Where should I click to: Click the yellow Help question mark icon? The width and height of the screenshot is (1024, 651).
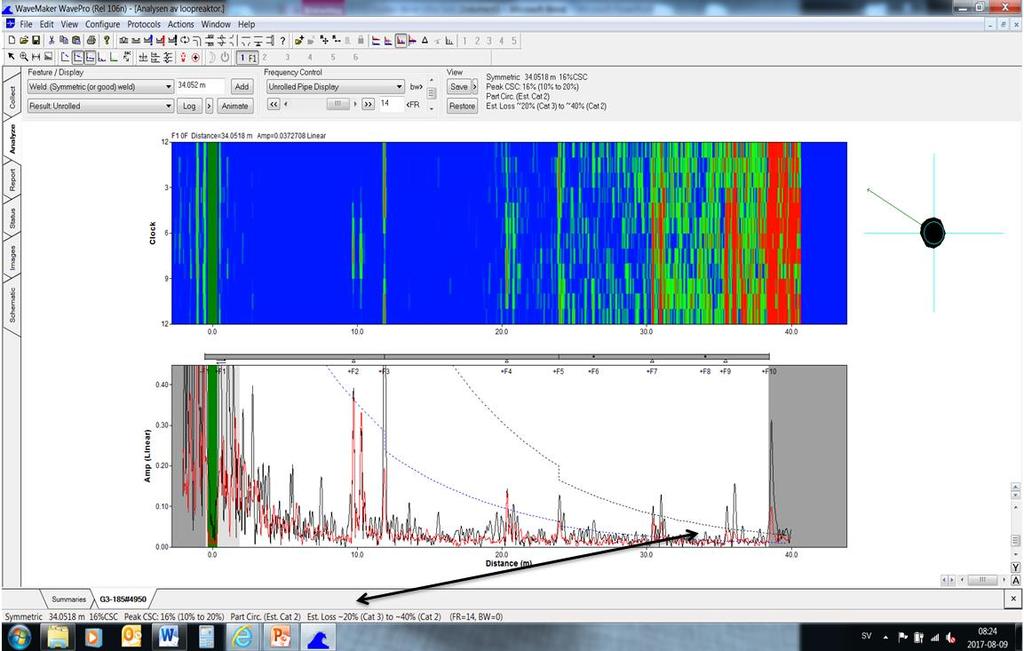pyautogui.click(x=107, y=40)
